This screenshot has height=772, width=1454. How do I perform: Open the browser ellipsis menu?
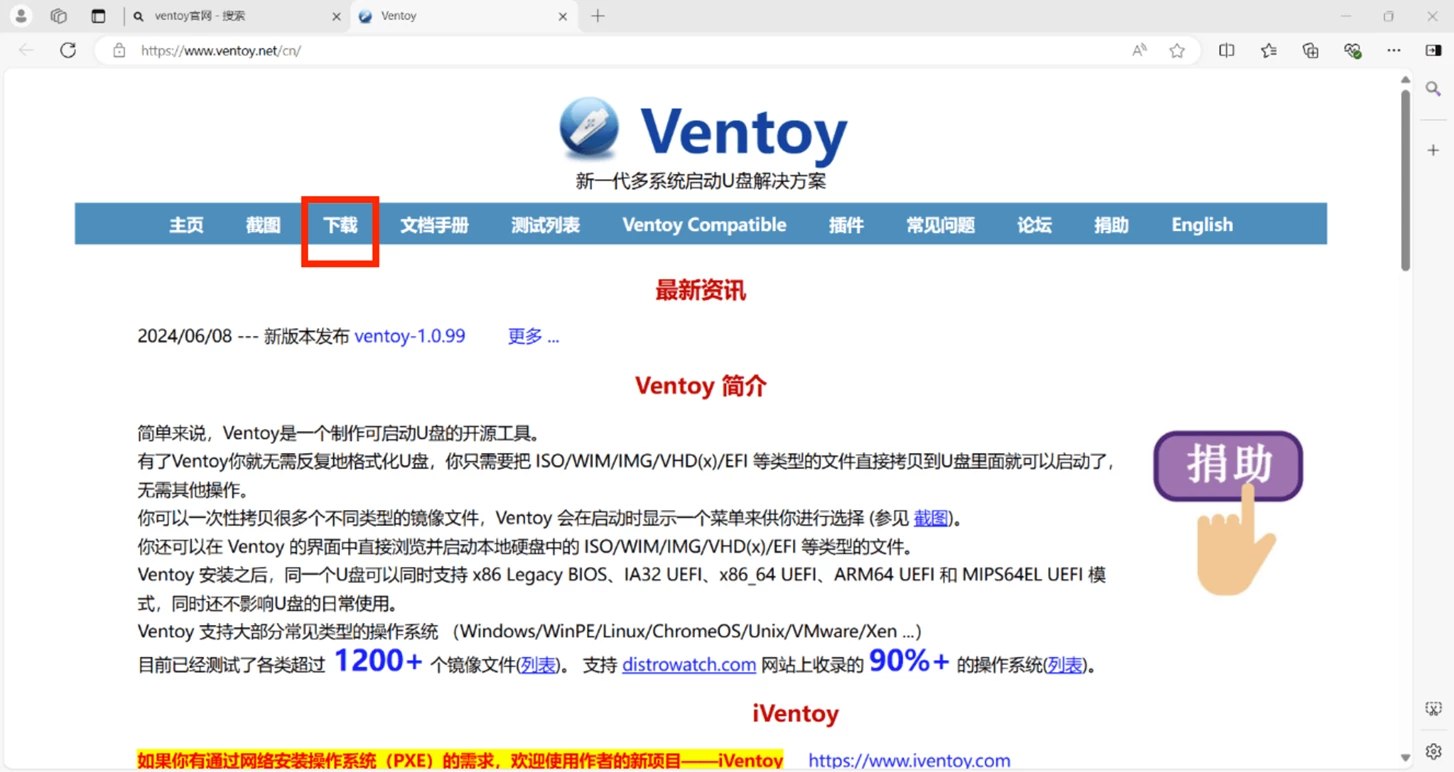[1393, 50]
